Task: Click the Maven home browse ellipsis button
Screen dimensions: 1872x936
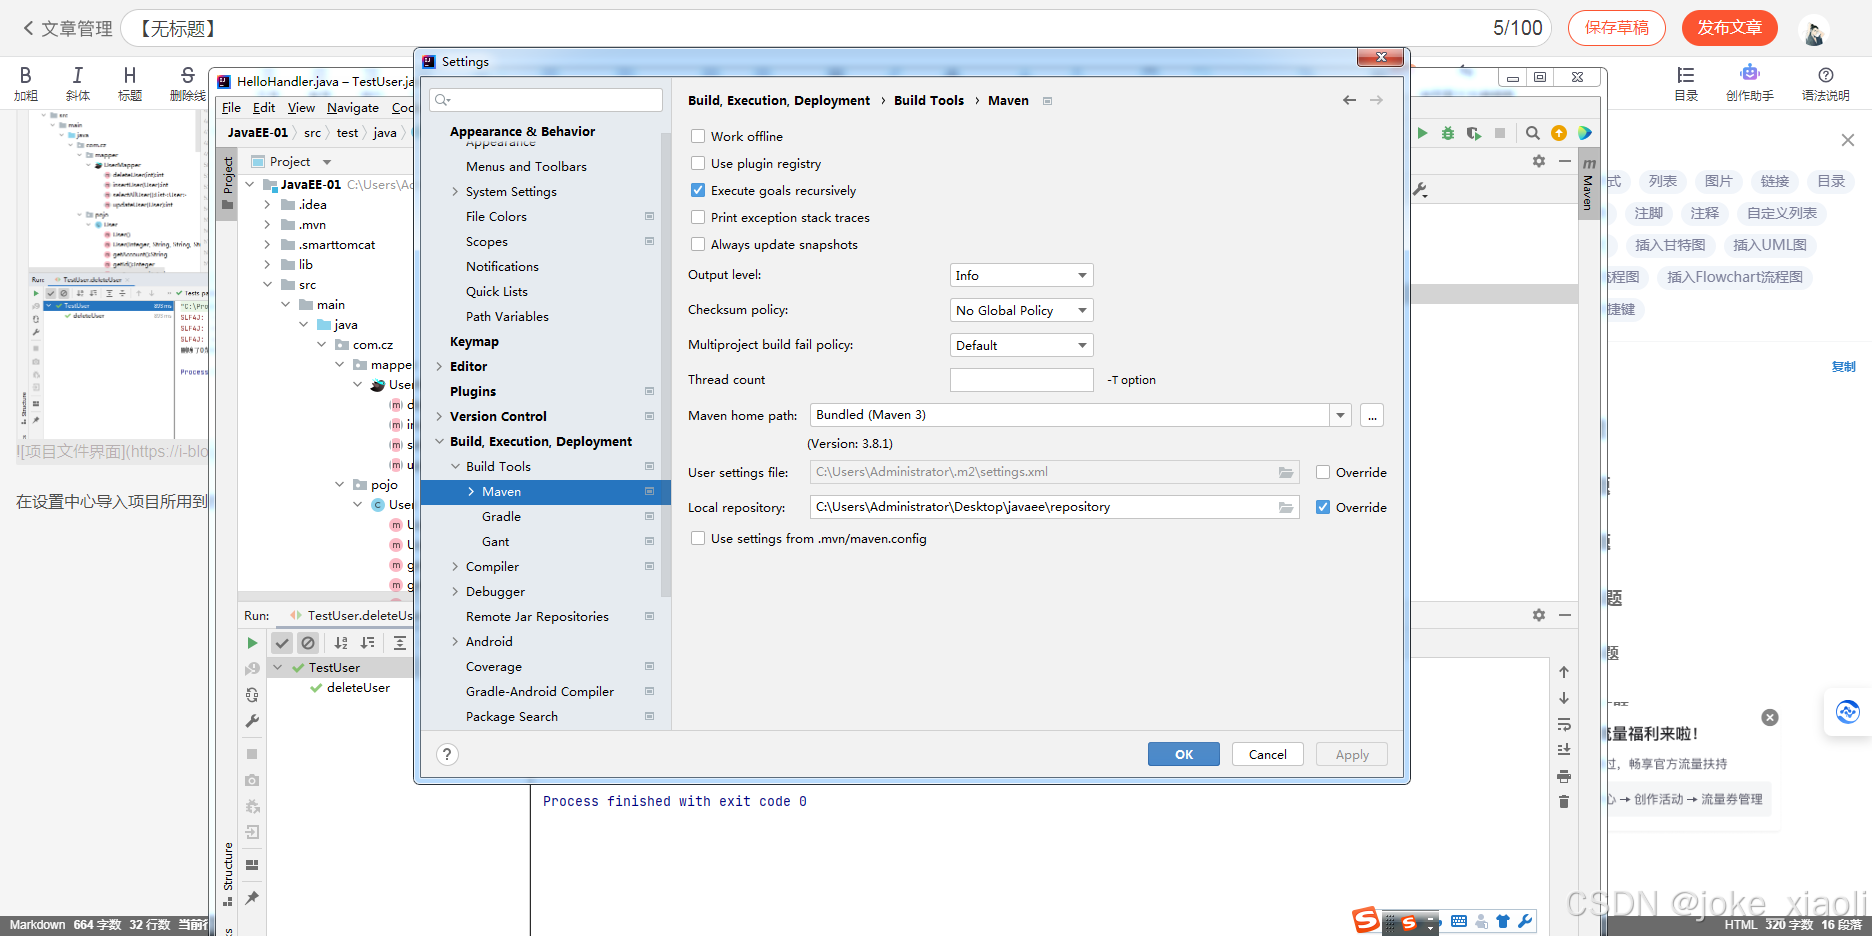Action: 1372,415
